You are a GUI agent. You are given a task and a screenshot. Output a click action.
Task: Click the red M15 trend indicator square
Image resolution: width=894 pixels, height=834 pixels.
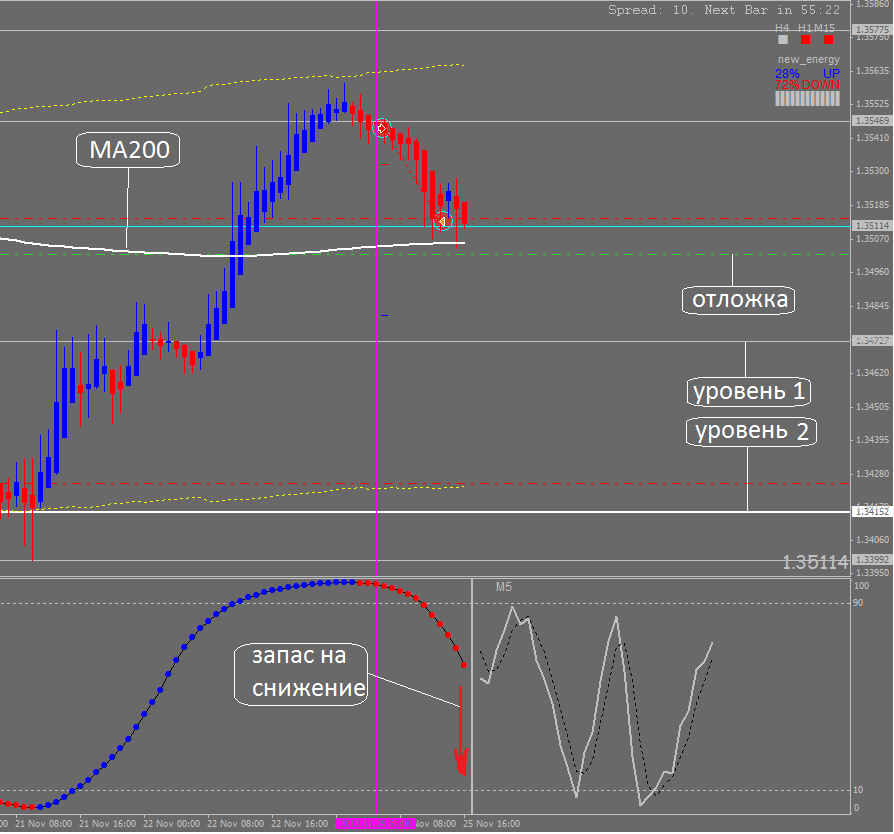[828, 39]
